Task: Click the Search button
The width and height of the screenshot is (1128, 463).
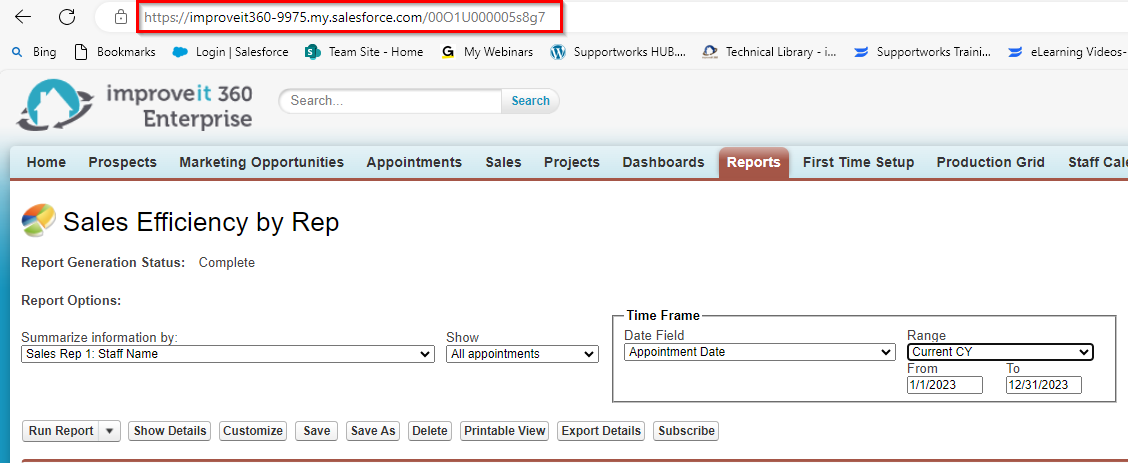Action: [x=530, y=101]
